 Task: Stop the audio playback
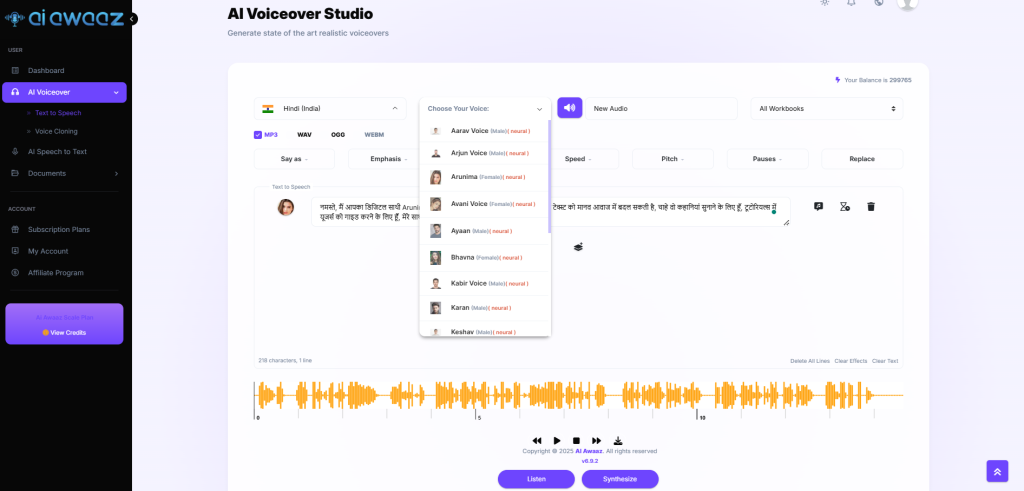coord(576,440)
